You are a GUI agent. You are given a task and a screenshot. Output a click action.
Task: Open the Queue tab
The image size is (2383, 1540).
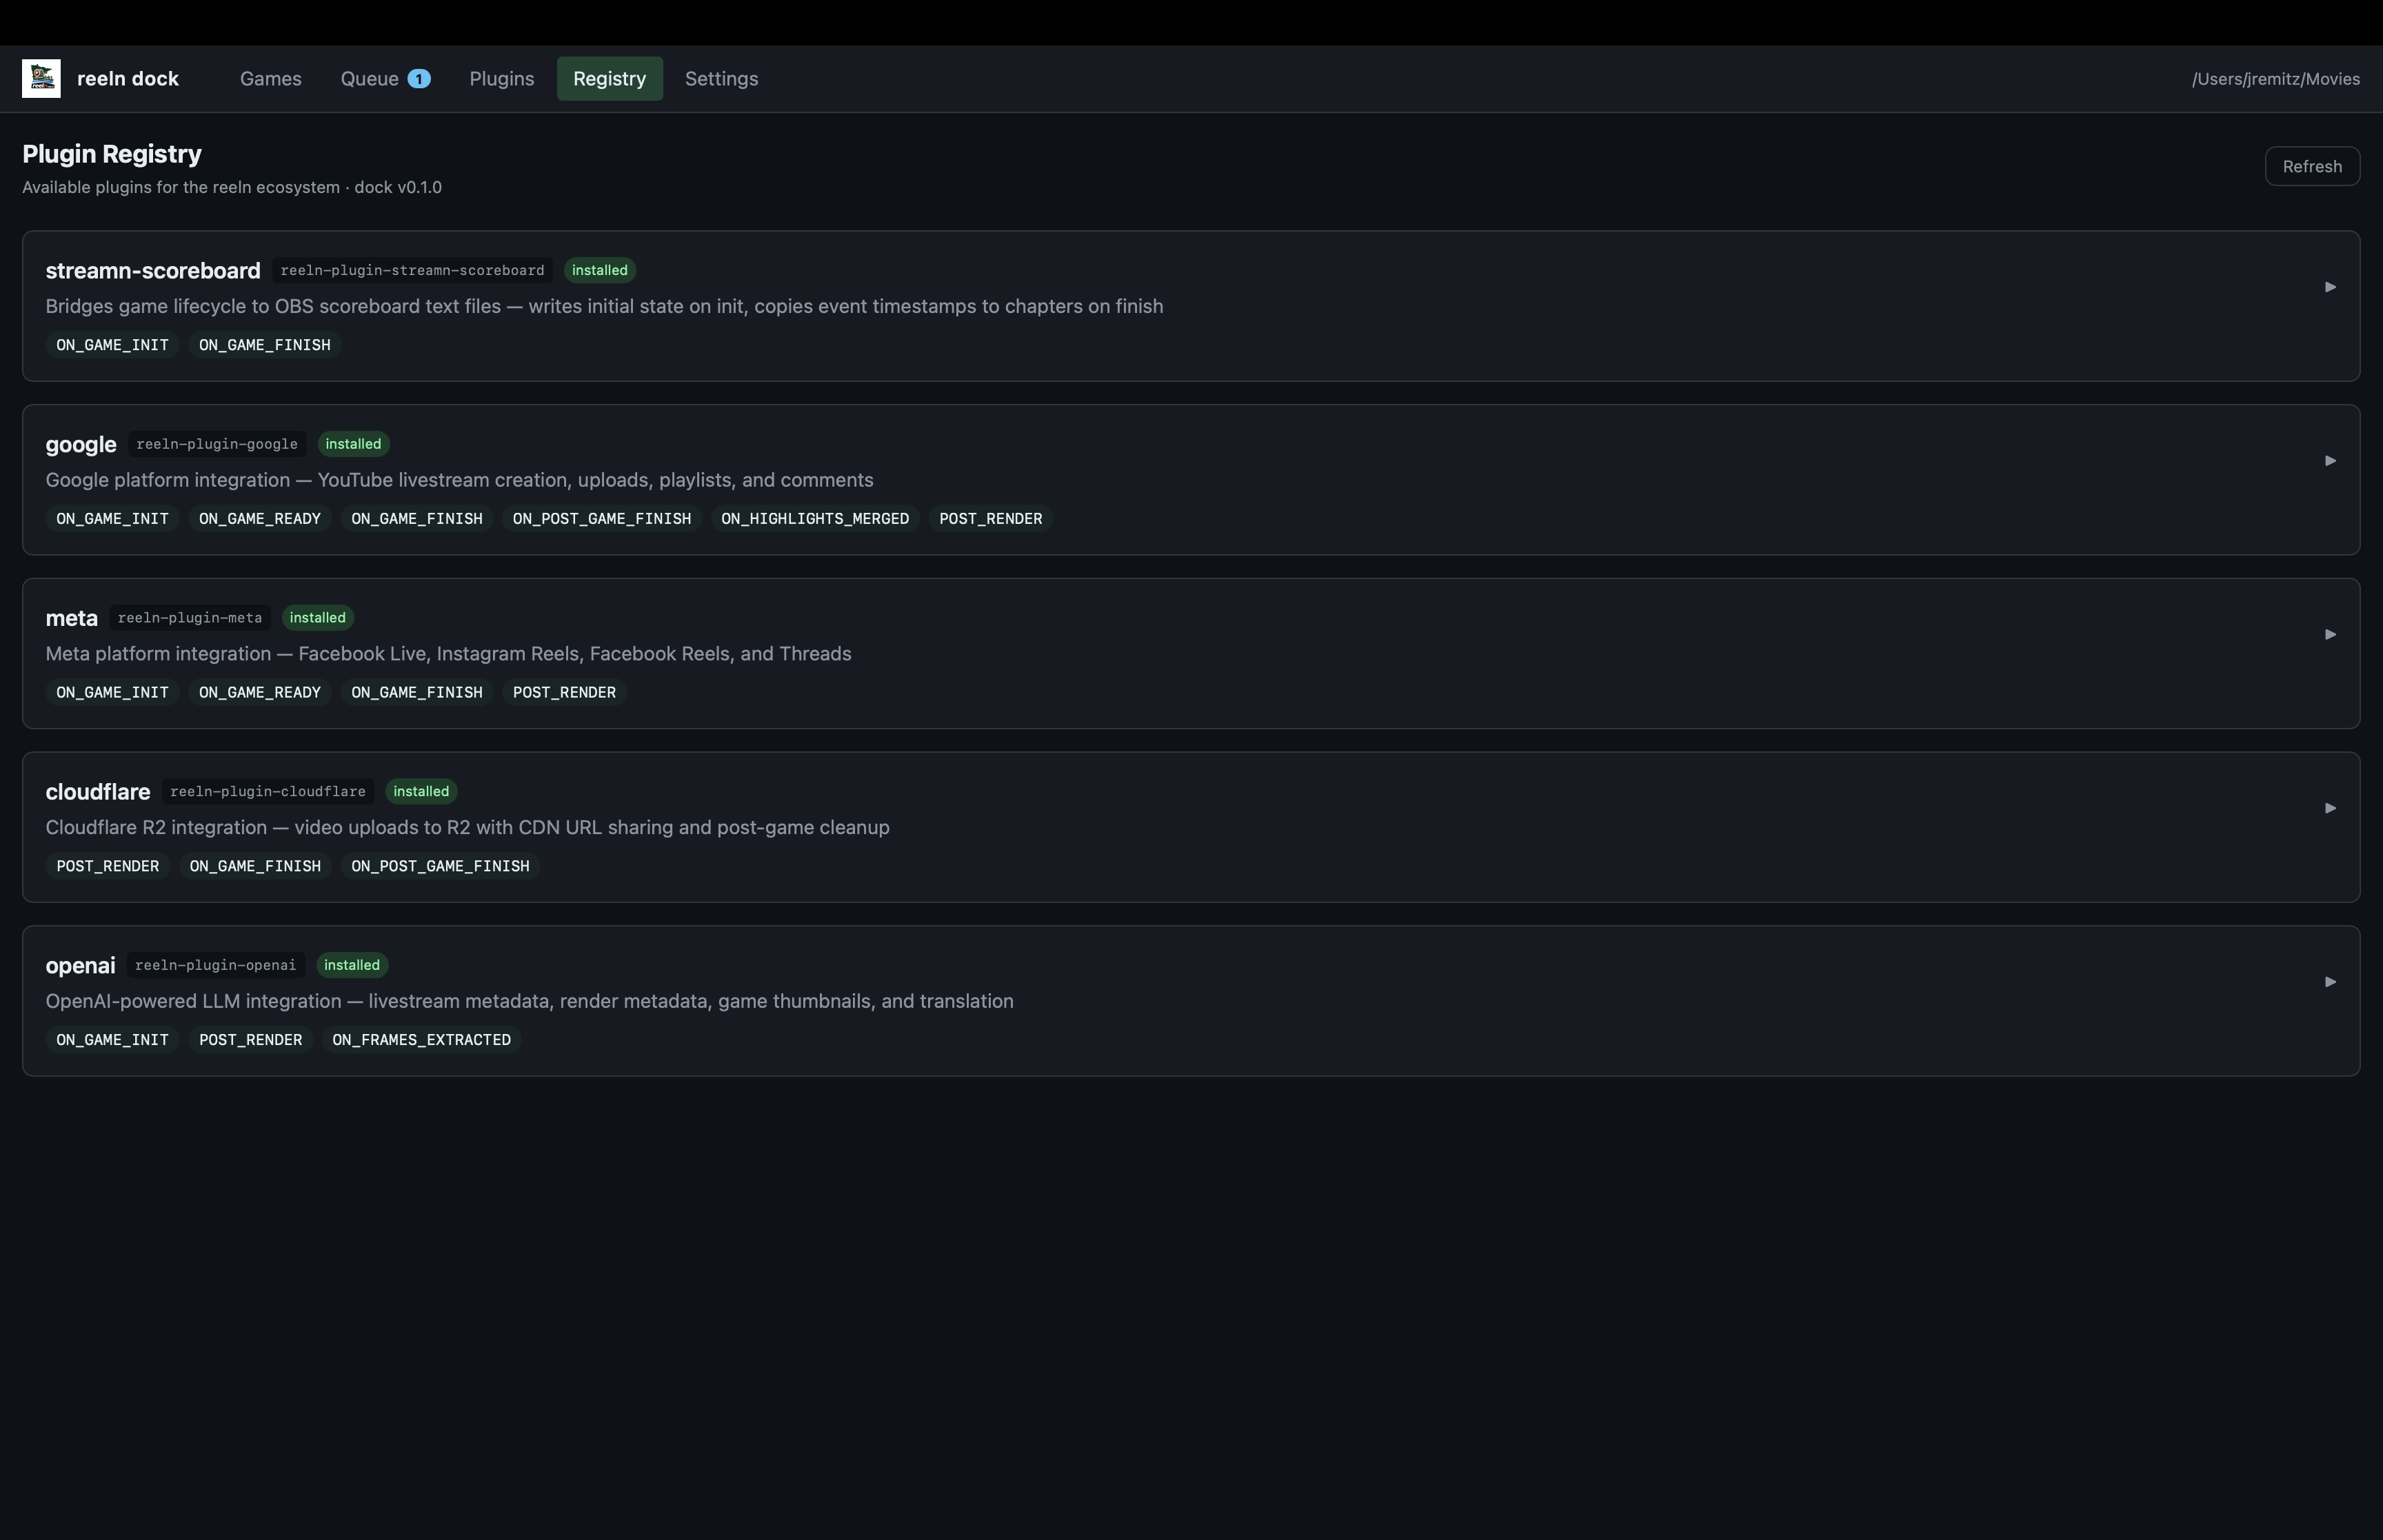point(371,78)
